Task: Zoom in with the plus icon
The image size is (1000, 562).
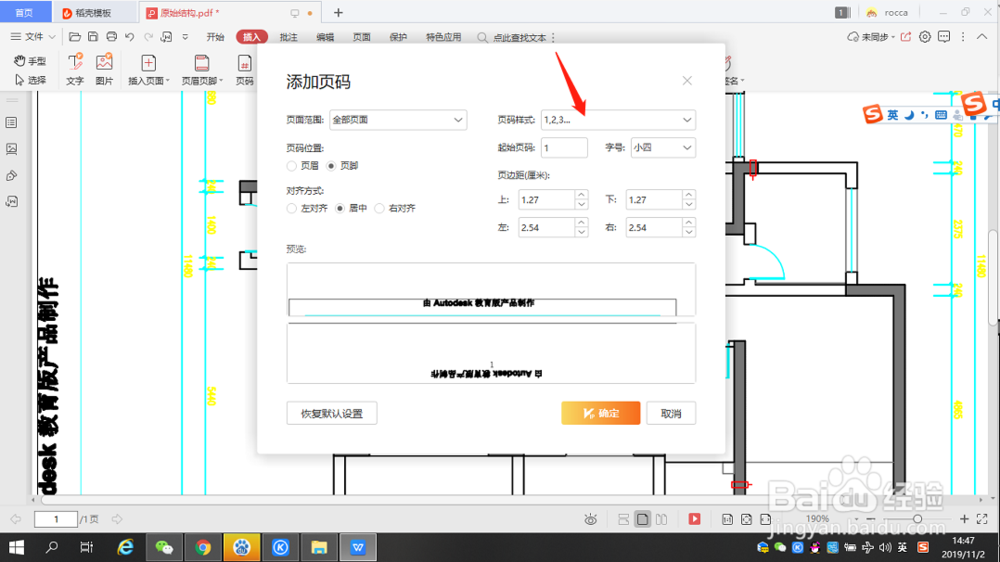Action: (x=964, y=519)
